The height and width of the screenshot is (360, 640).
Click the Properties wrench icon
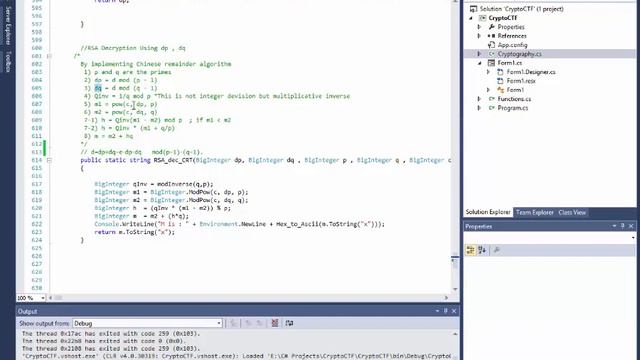click(491, 27)
